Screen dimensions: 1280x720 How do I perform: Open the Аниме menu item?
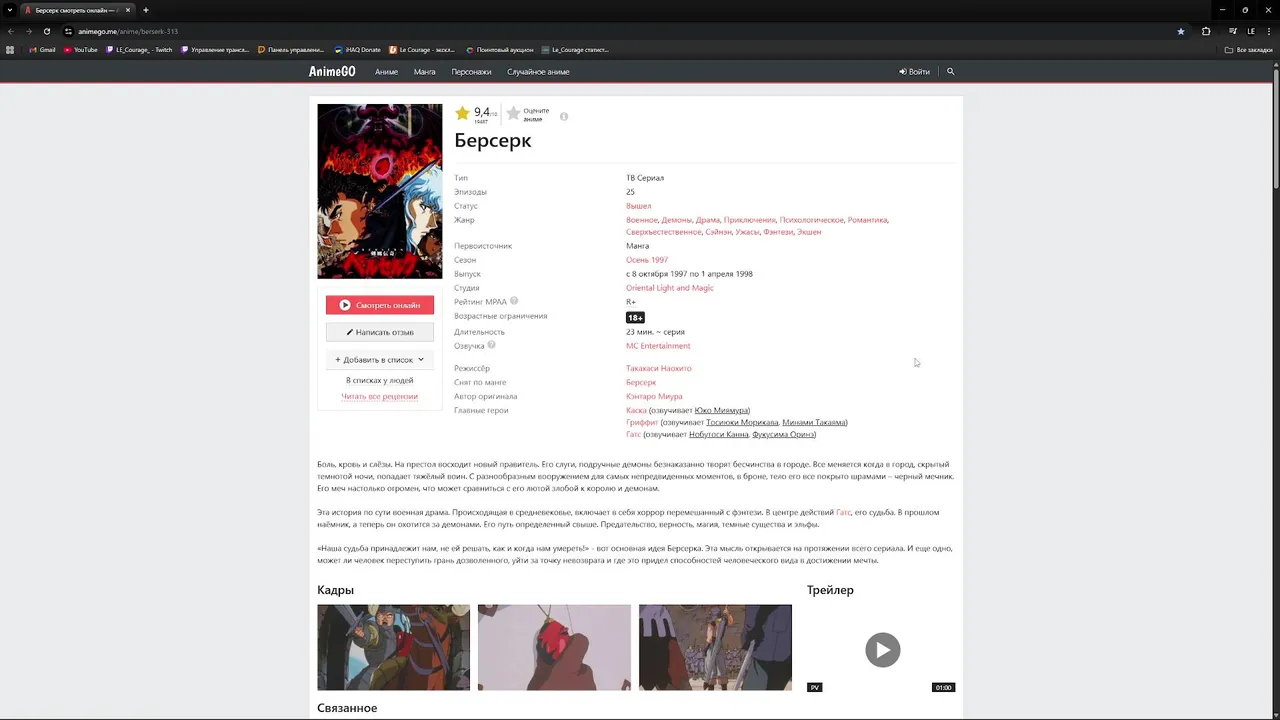point(386,72)
